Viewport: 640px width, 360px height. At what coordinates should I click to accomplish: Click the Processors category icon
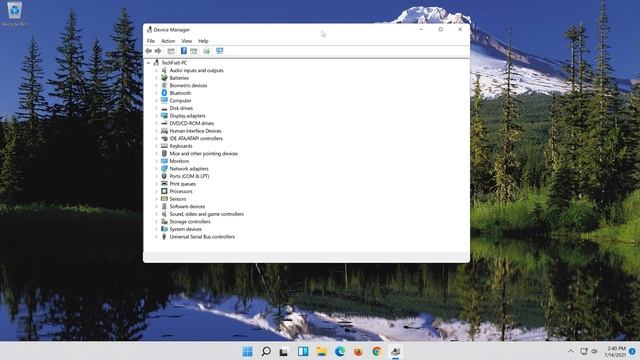click(164, 191)
